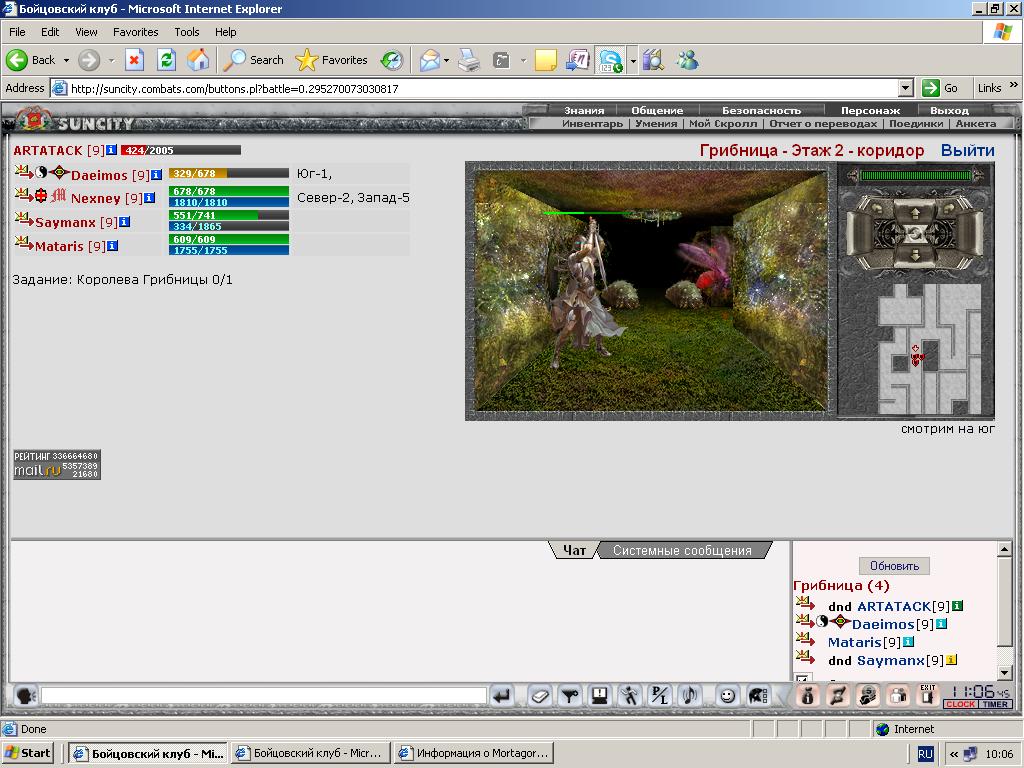1024x768 pixels.
Task: Toggle the TIMER mode button
Action: [995, 704]
